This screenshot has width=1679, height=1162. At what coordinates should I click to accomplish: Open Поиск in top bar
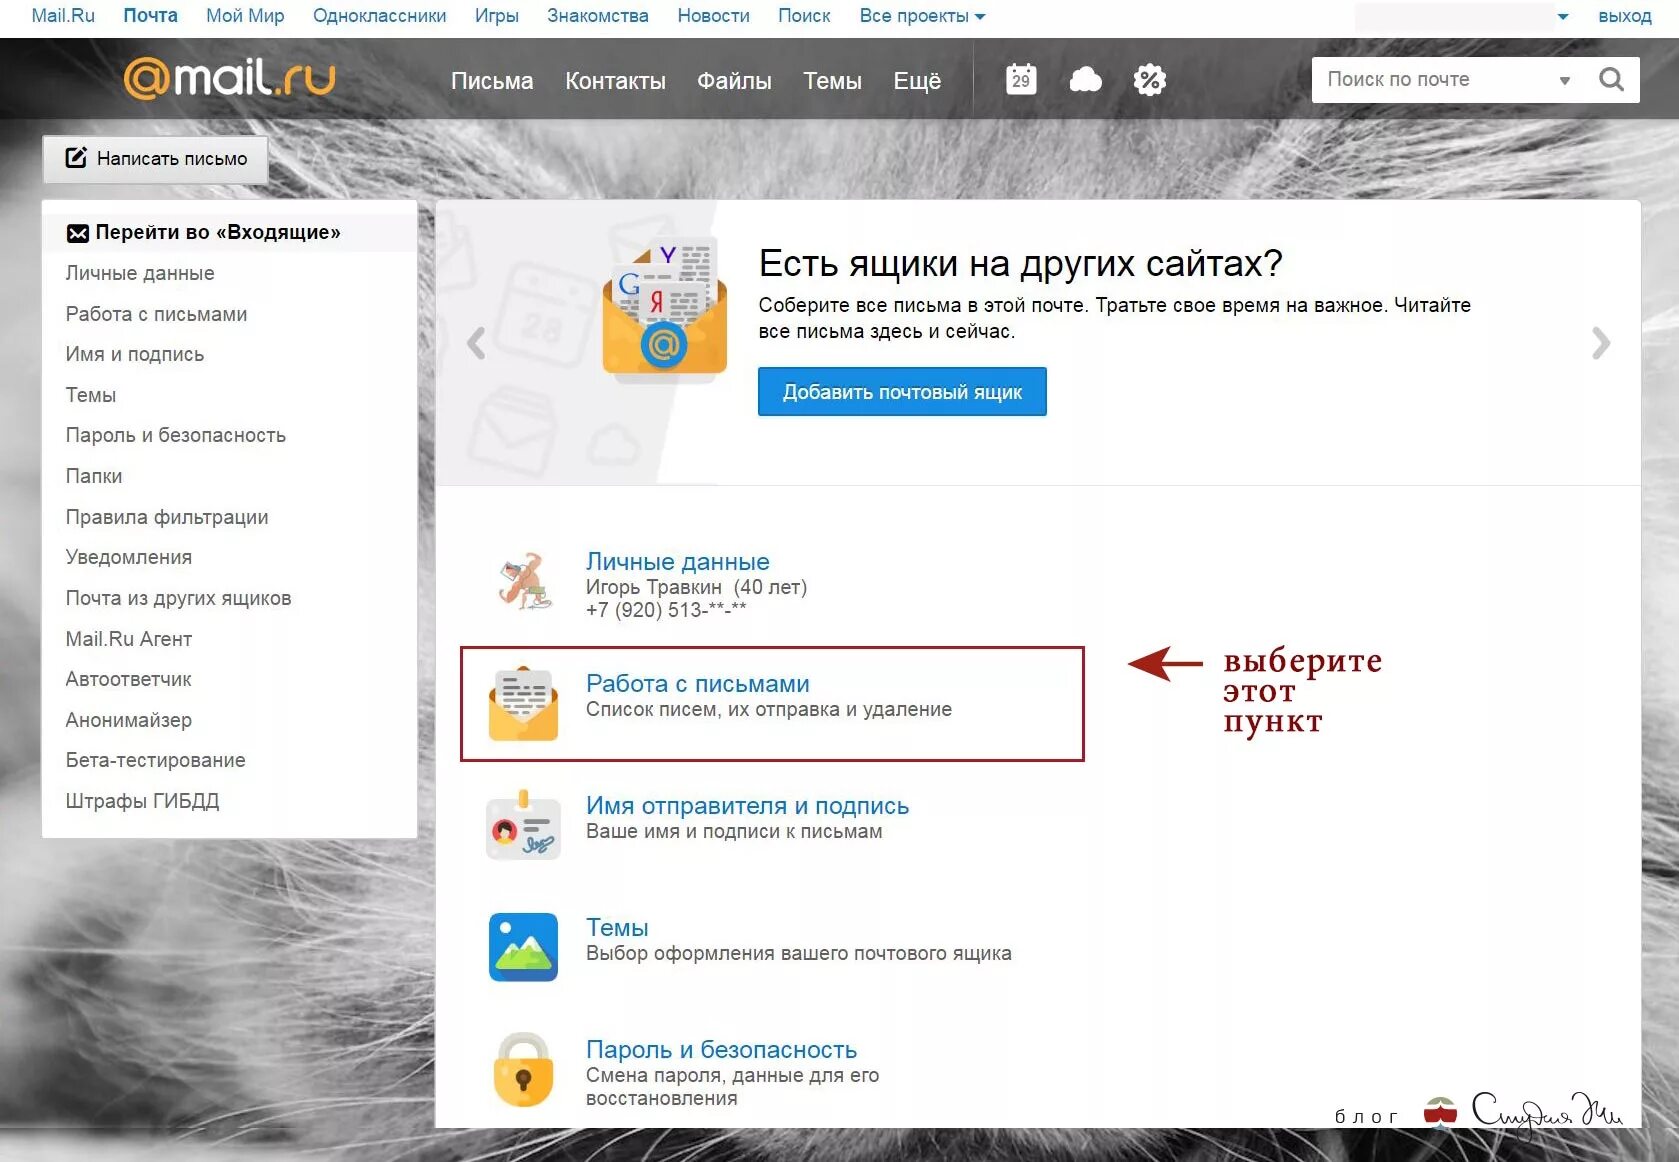804,16
